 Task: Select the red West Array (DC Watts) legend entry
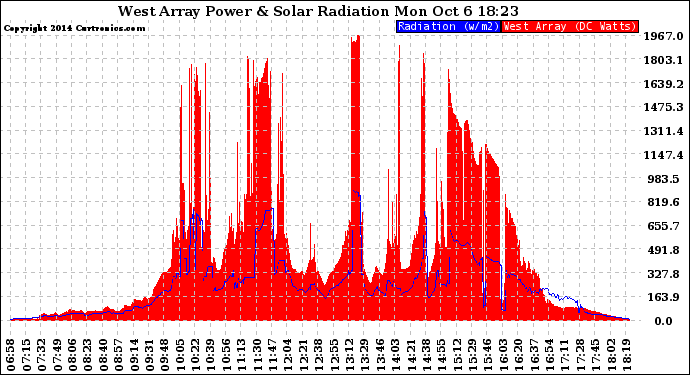point(570,26)
